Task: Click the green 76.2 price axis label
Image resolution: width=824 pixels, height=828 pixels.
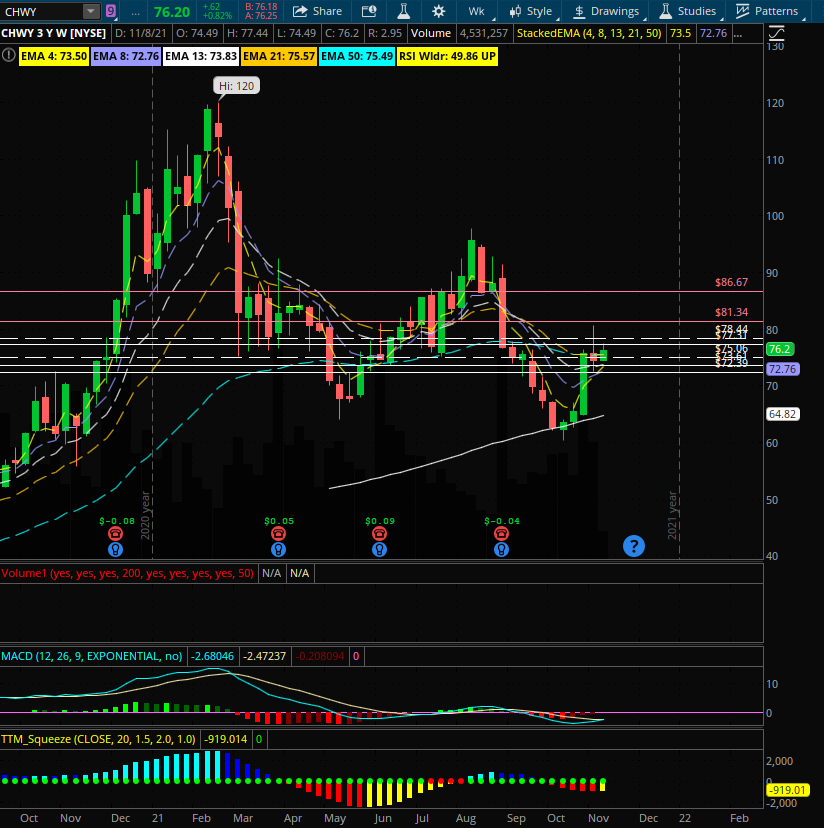Action: 780,349
